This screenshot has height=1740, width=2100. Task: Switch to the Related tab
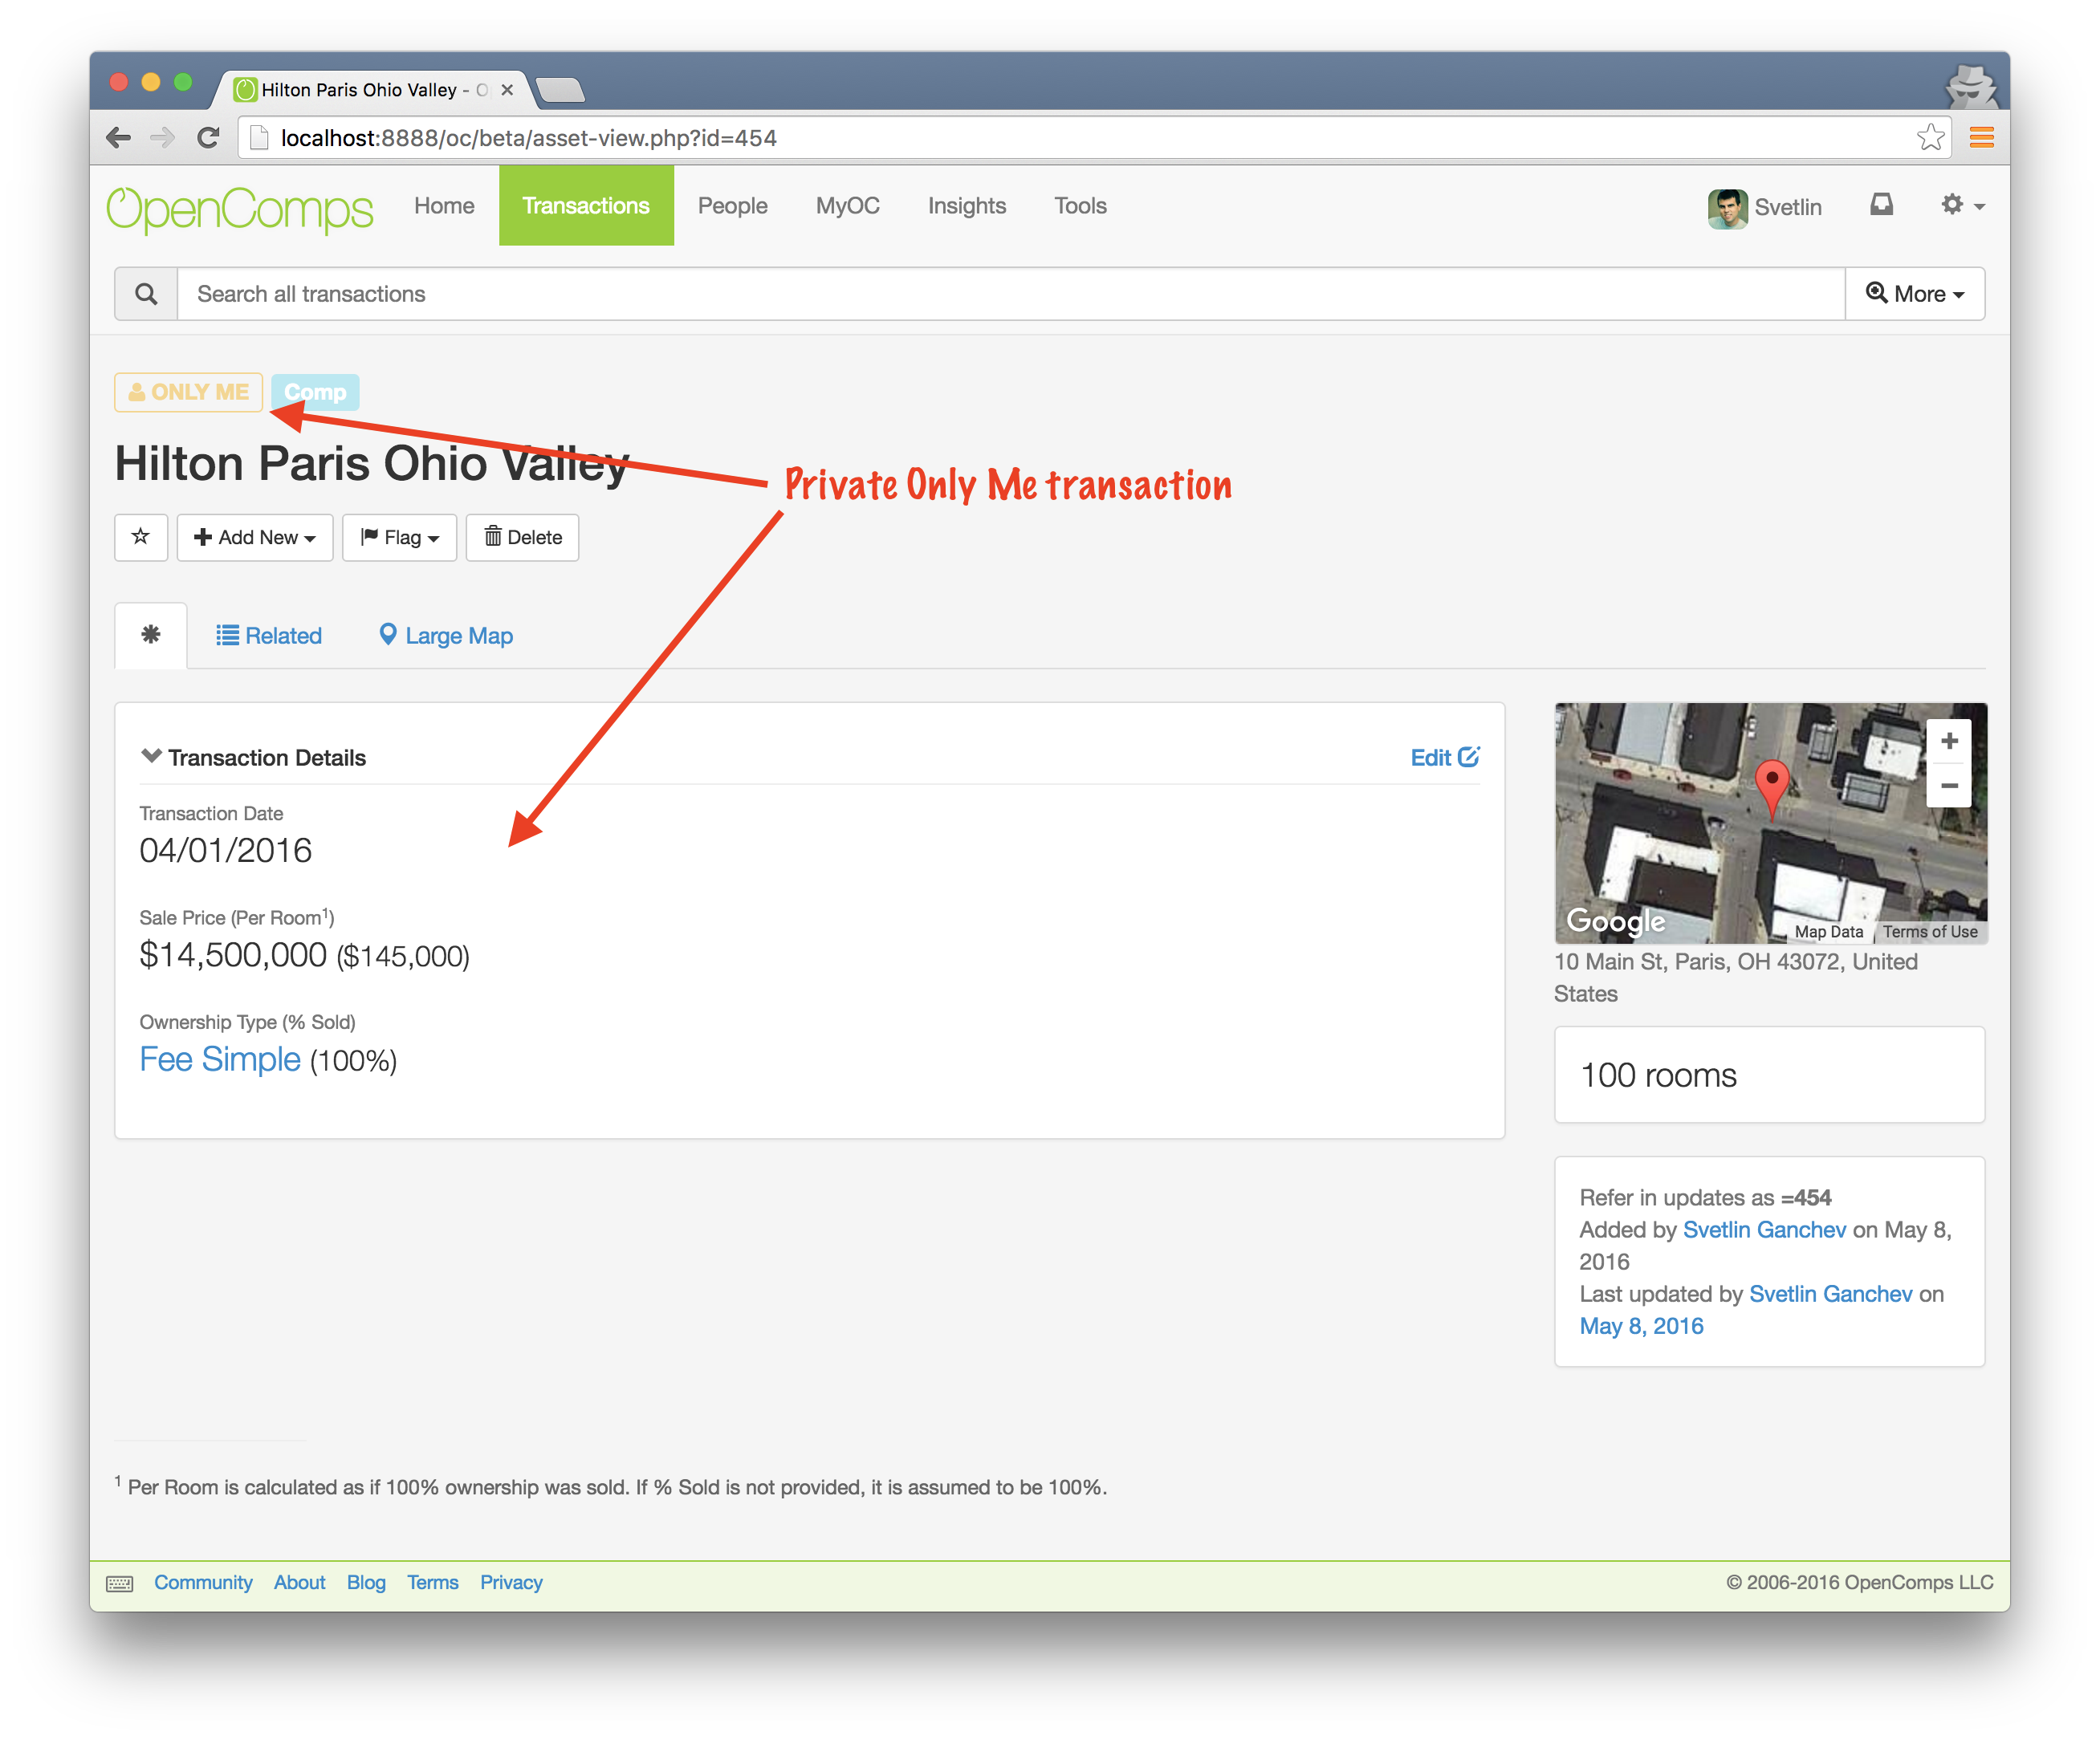269,635
